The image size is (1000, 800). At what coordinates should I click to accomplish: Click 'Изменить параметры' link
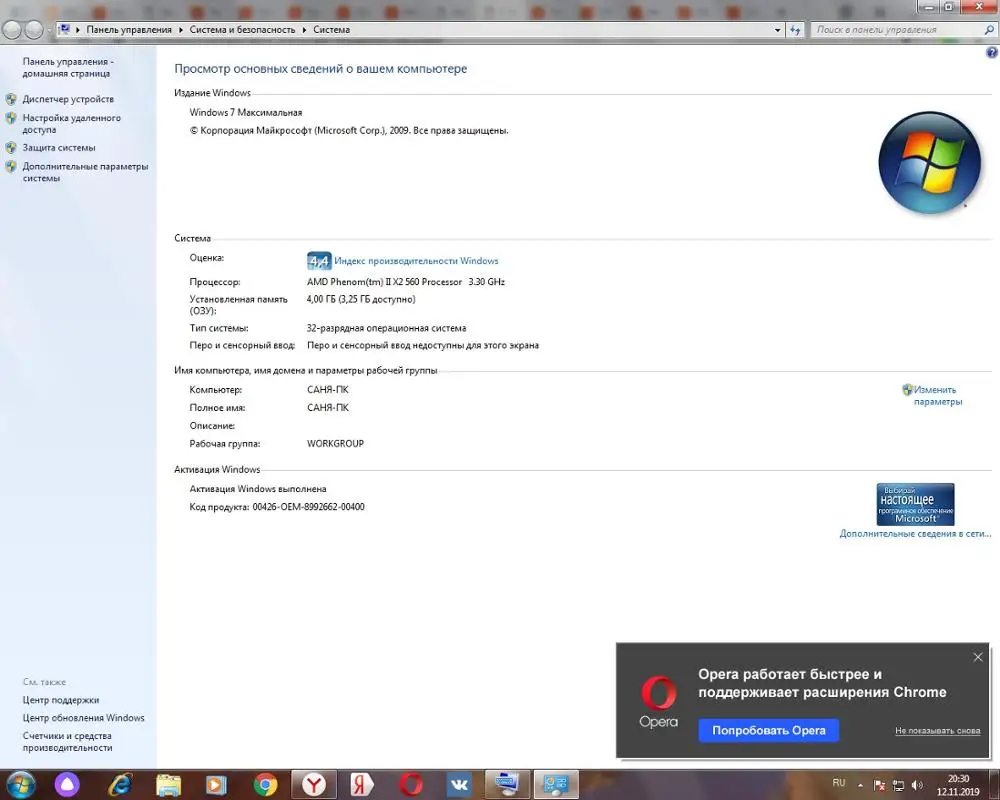click(938, 396)
